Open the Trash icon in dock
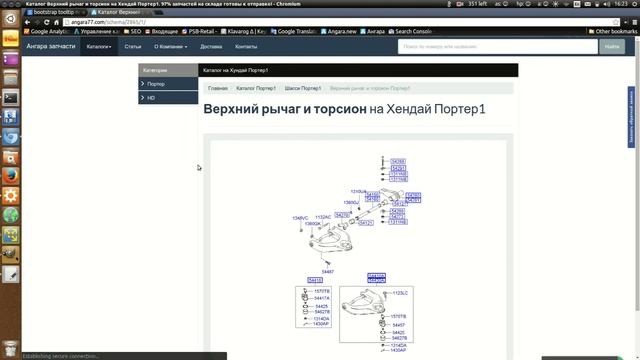This screenshot has height=360, width=640. click(11, 348)
